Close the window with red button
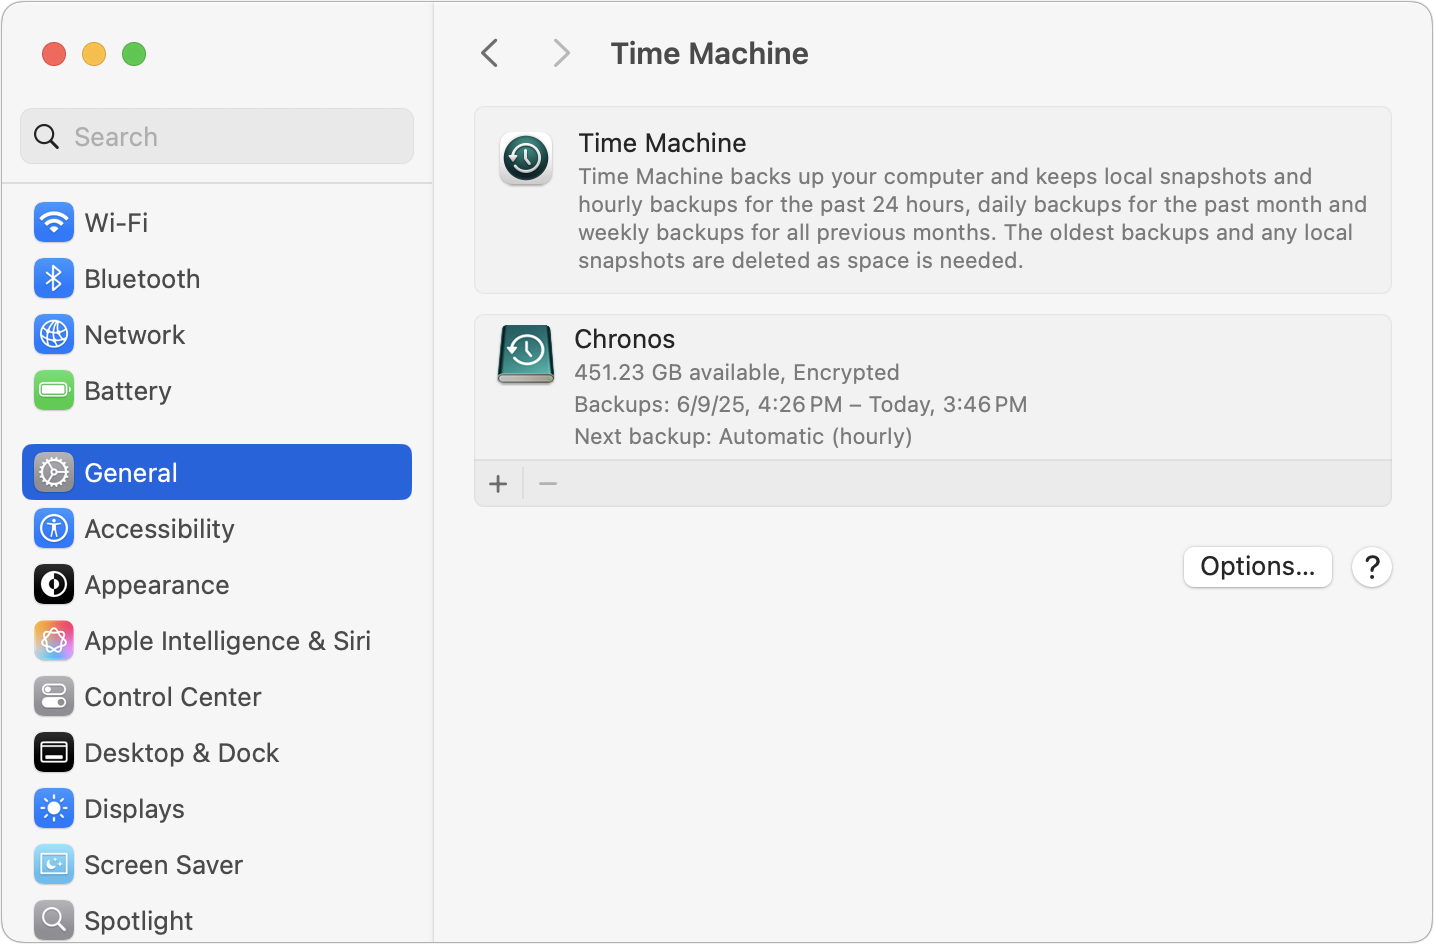Viewport: 1434px width, 944px height. coord(54,53)
